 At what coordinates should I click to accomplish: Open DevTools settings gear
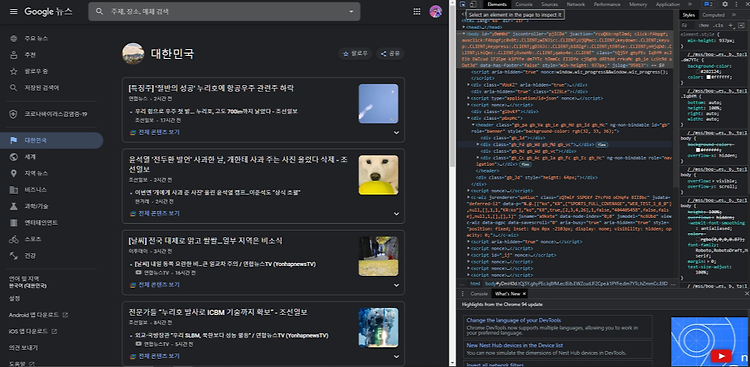click(725, 4)
